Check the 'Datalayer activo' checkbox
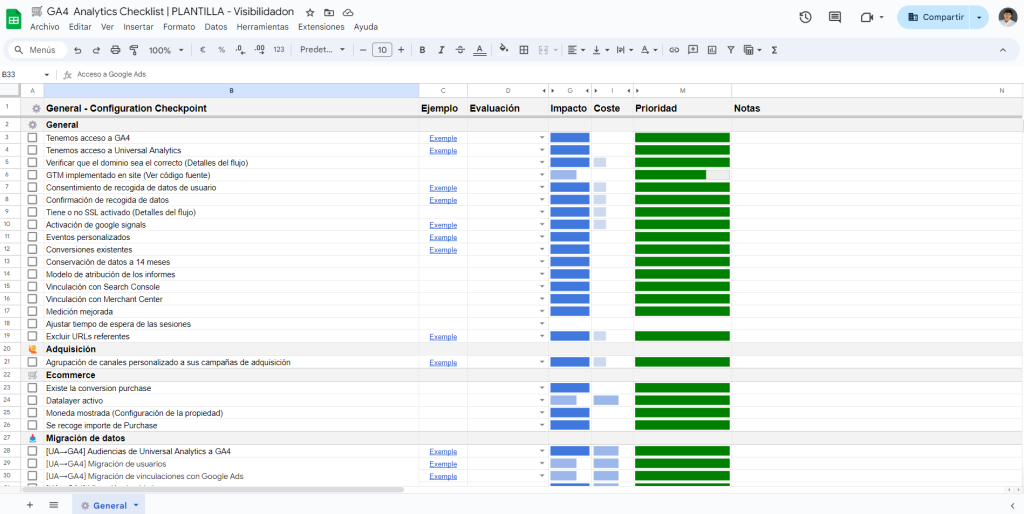1024x514 pixels. pos(33,400)
